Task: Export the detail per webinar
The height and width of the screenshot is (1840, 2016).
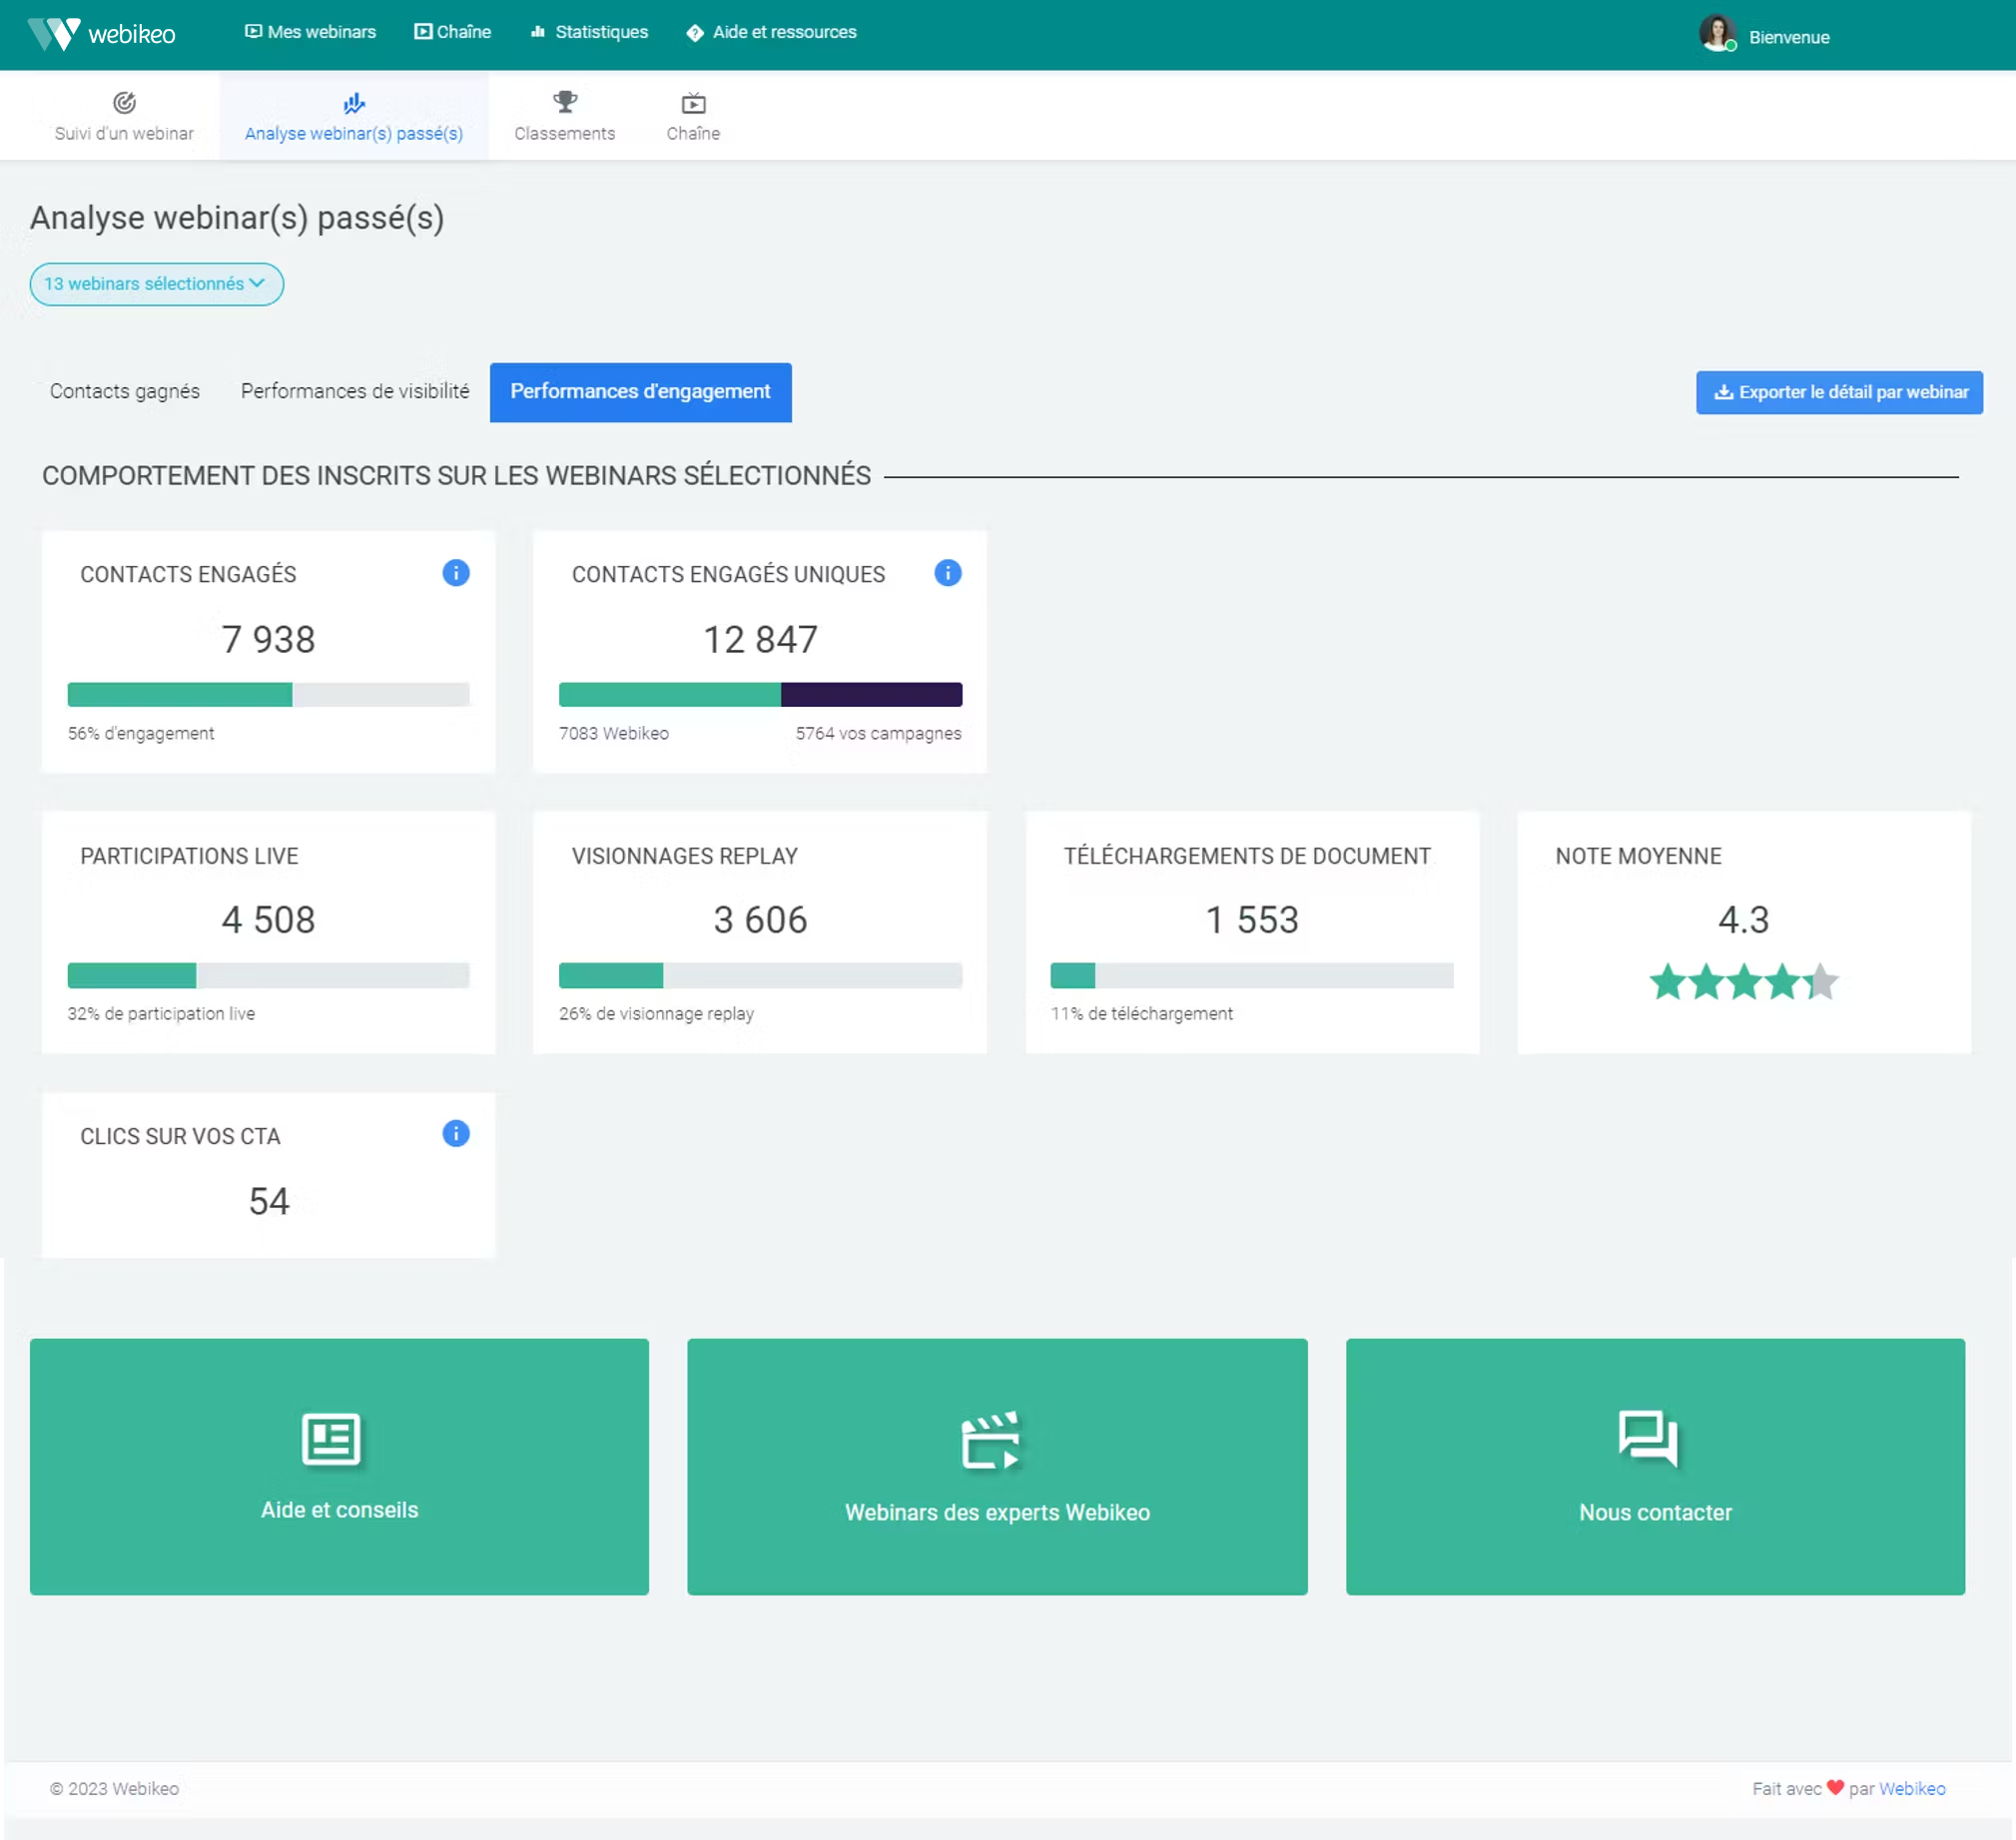Action: [1838, 392]
